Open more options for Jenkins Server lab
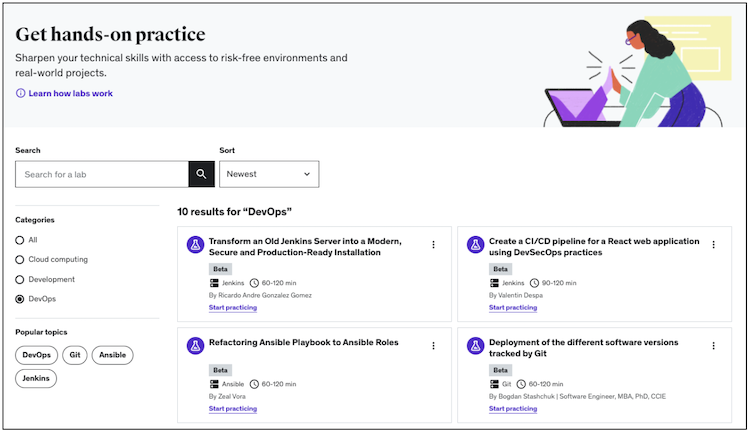Viewport: 750px width, 431px height. click(x=433, y=245)
